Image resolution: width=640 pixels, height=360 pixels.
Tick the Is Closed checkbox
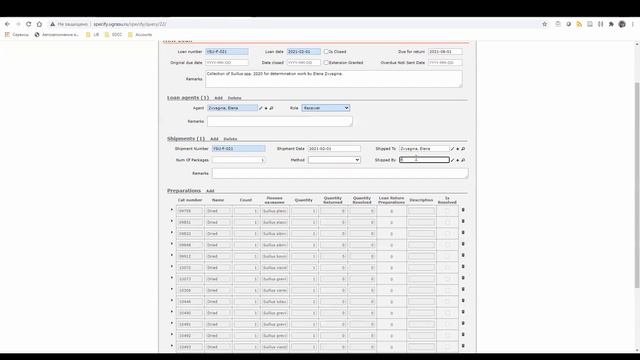326,52
